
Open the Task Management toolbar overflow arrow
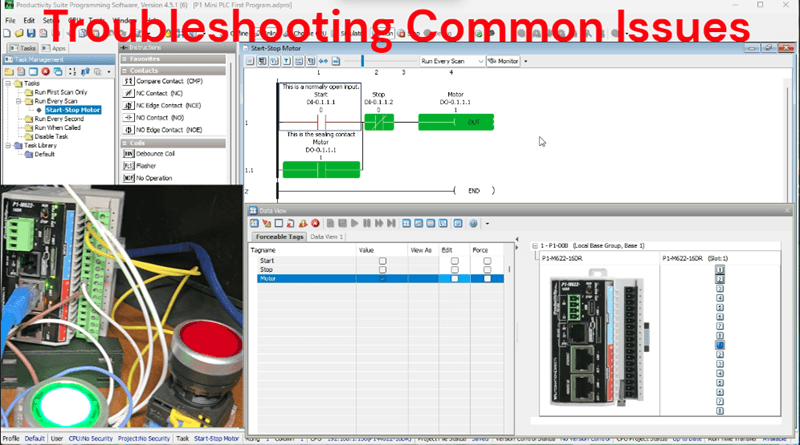click(x=109, y=72)
